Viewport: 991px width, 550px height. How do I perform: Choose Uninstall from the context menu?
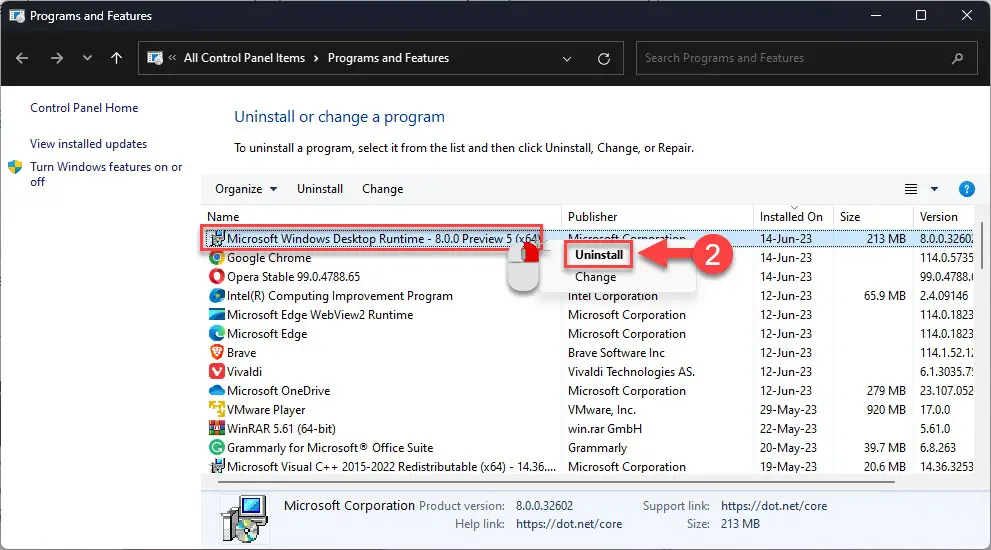coord(599,255)
